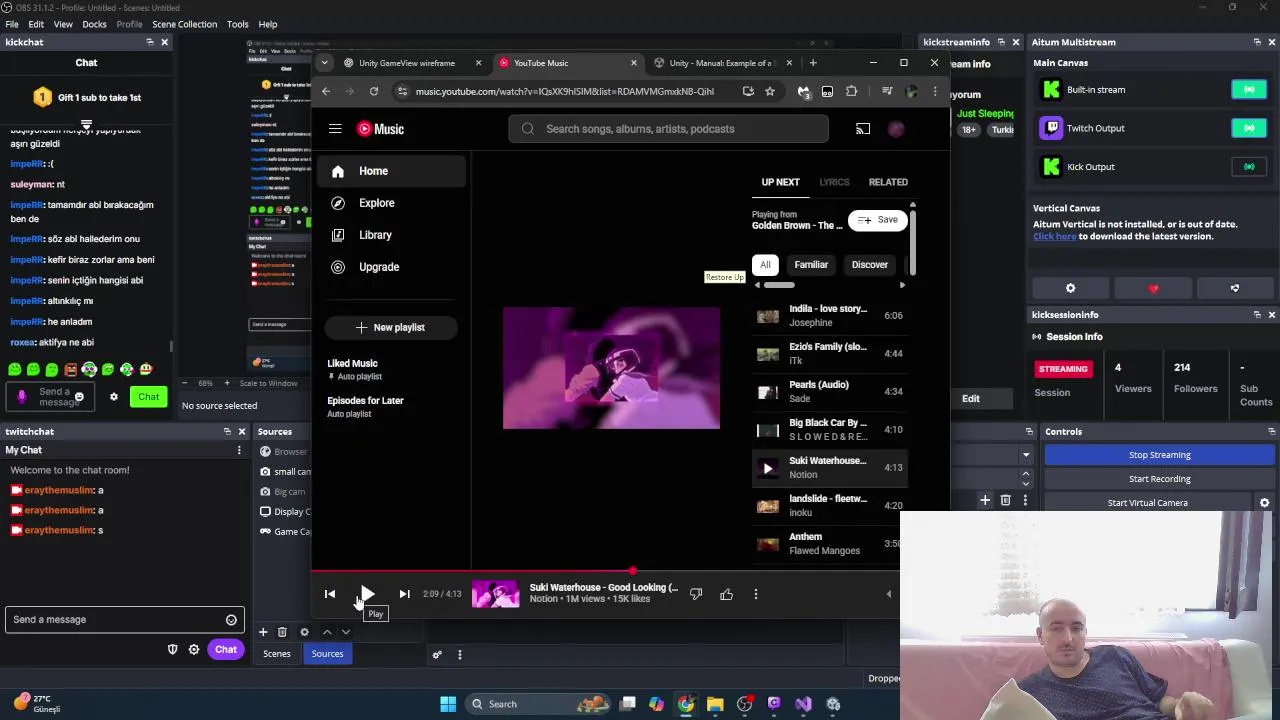The image size is (1280, 720).
Task: Select the Familiar filter chip
Action: point(811,265)
